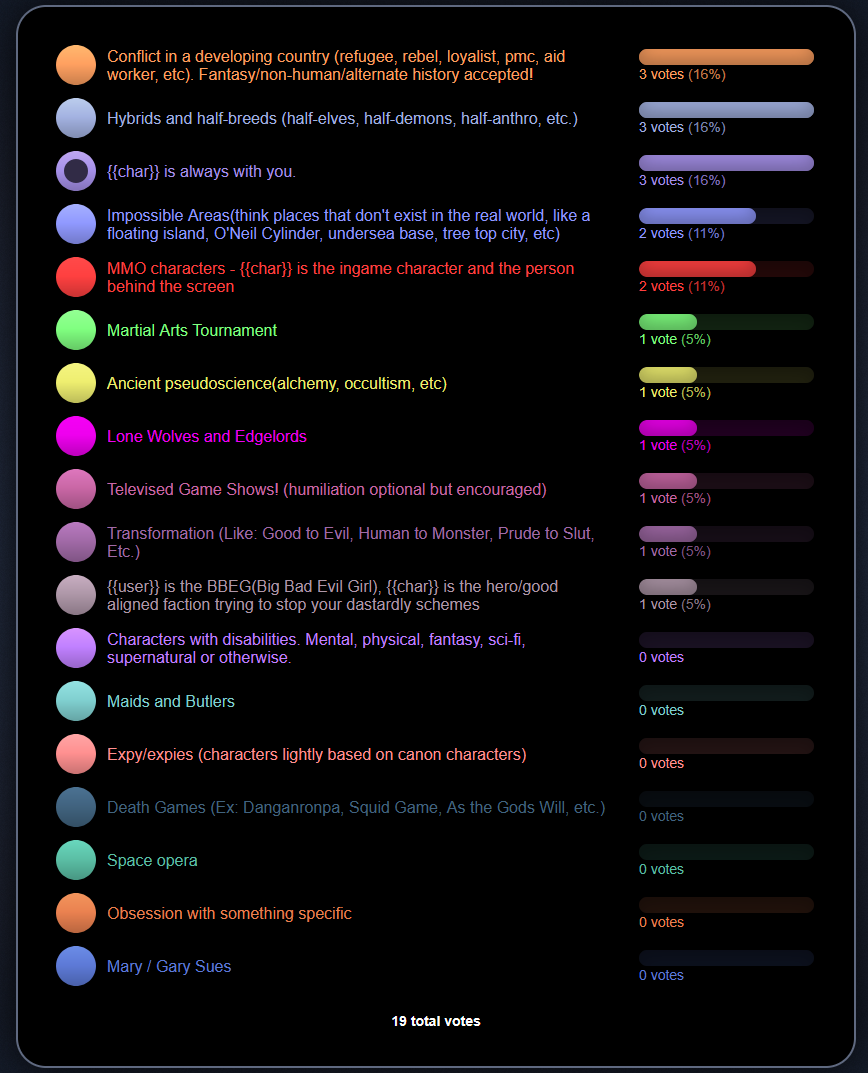Click the Impossible Areas option description
This screenshot has width=868, height=1073.
tap(348, 224)
